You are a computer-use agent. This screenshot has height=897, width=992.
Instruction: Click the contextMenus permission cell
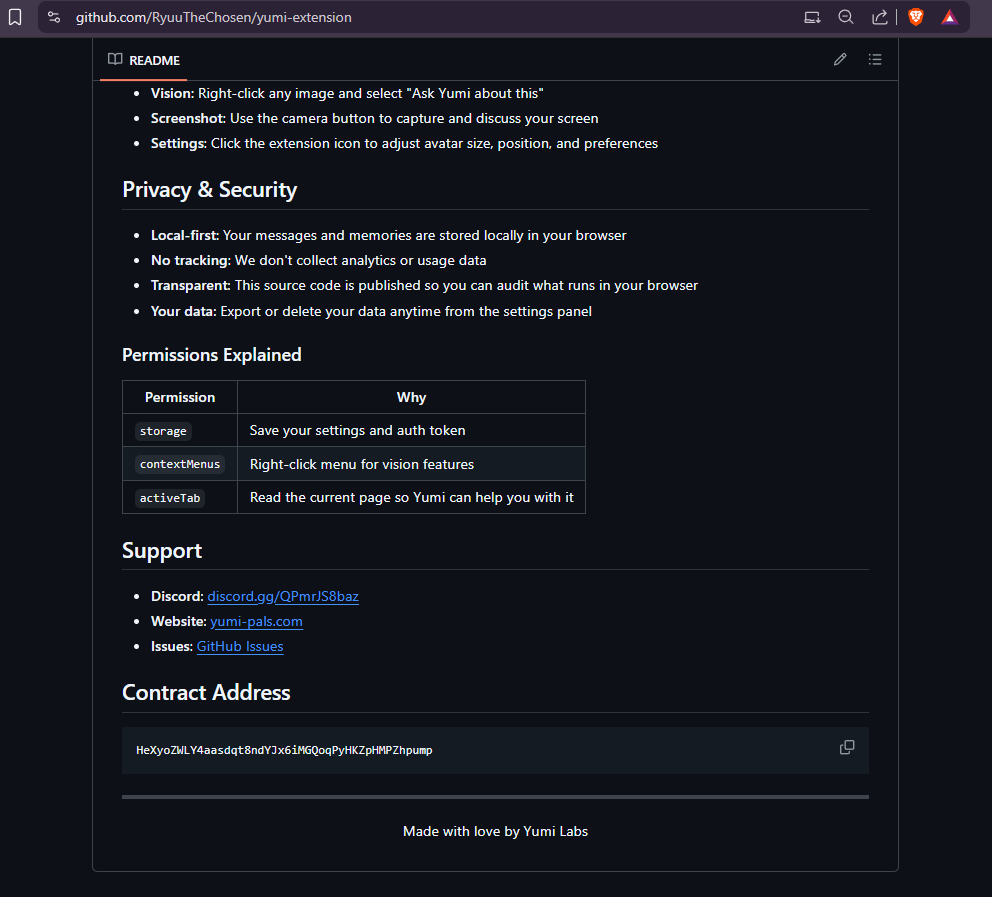pos(180,464)
